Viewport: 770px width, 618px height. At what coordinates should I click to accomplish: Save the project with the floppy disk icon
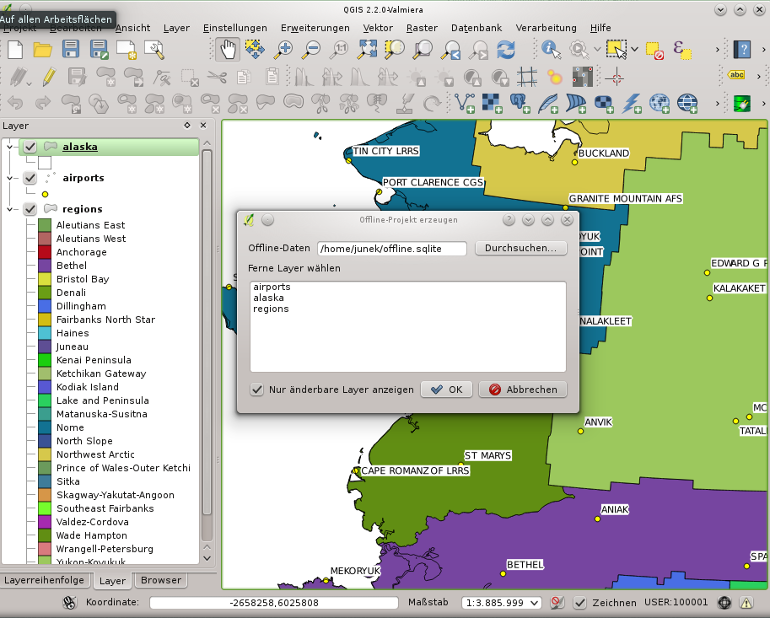click(71, 50)
